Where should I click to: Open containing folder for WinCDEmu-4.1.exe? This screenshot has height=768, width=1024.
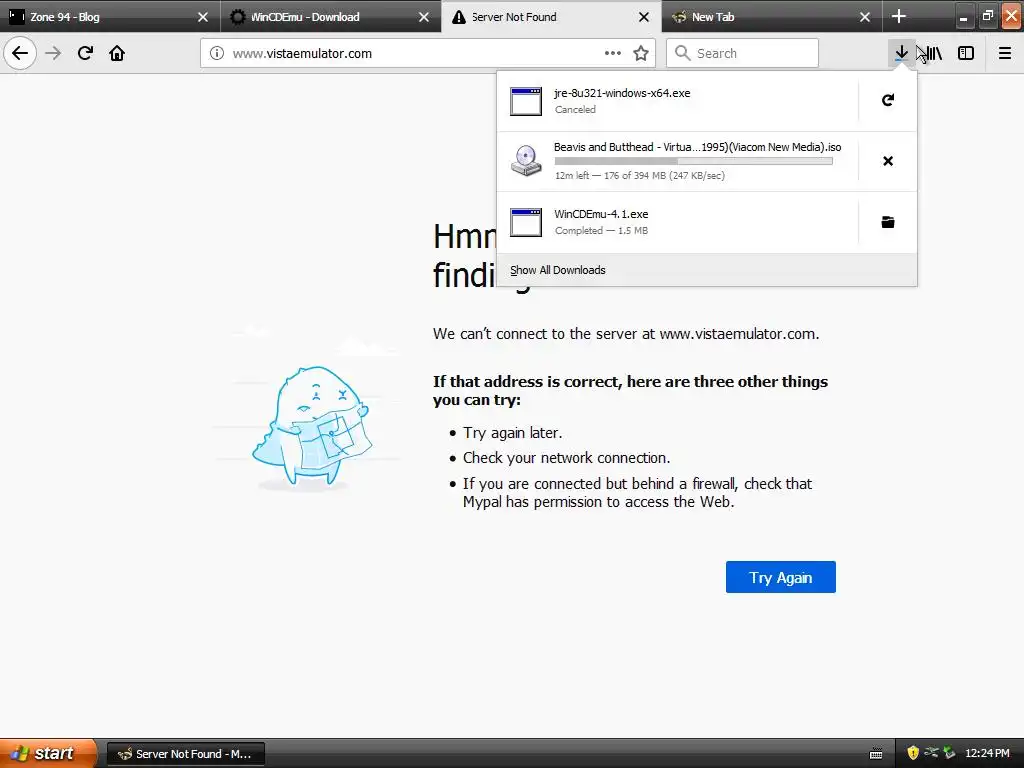(x=888, y=222)
